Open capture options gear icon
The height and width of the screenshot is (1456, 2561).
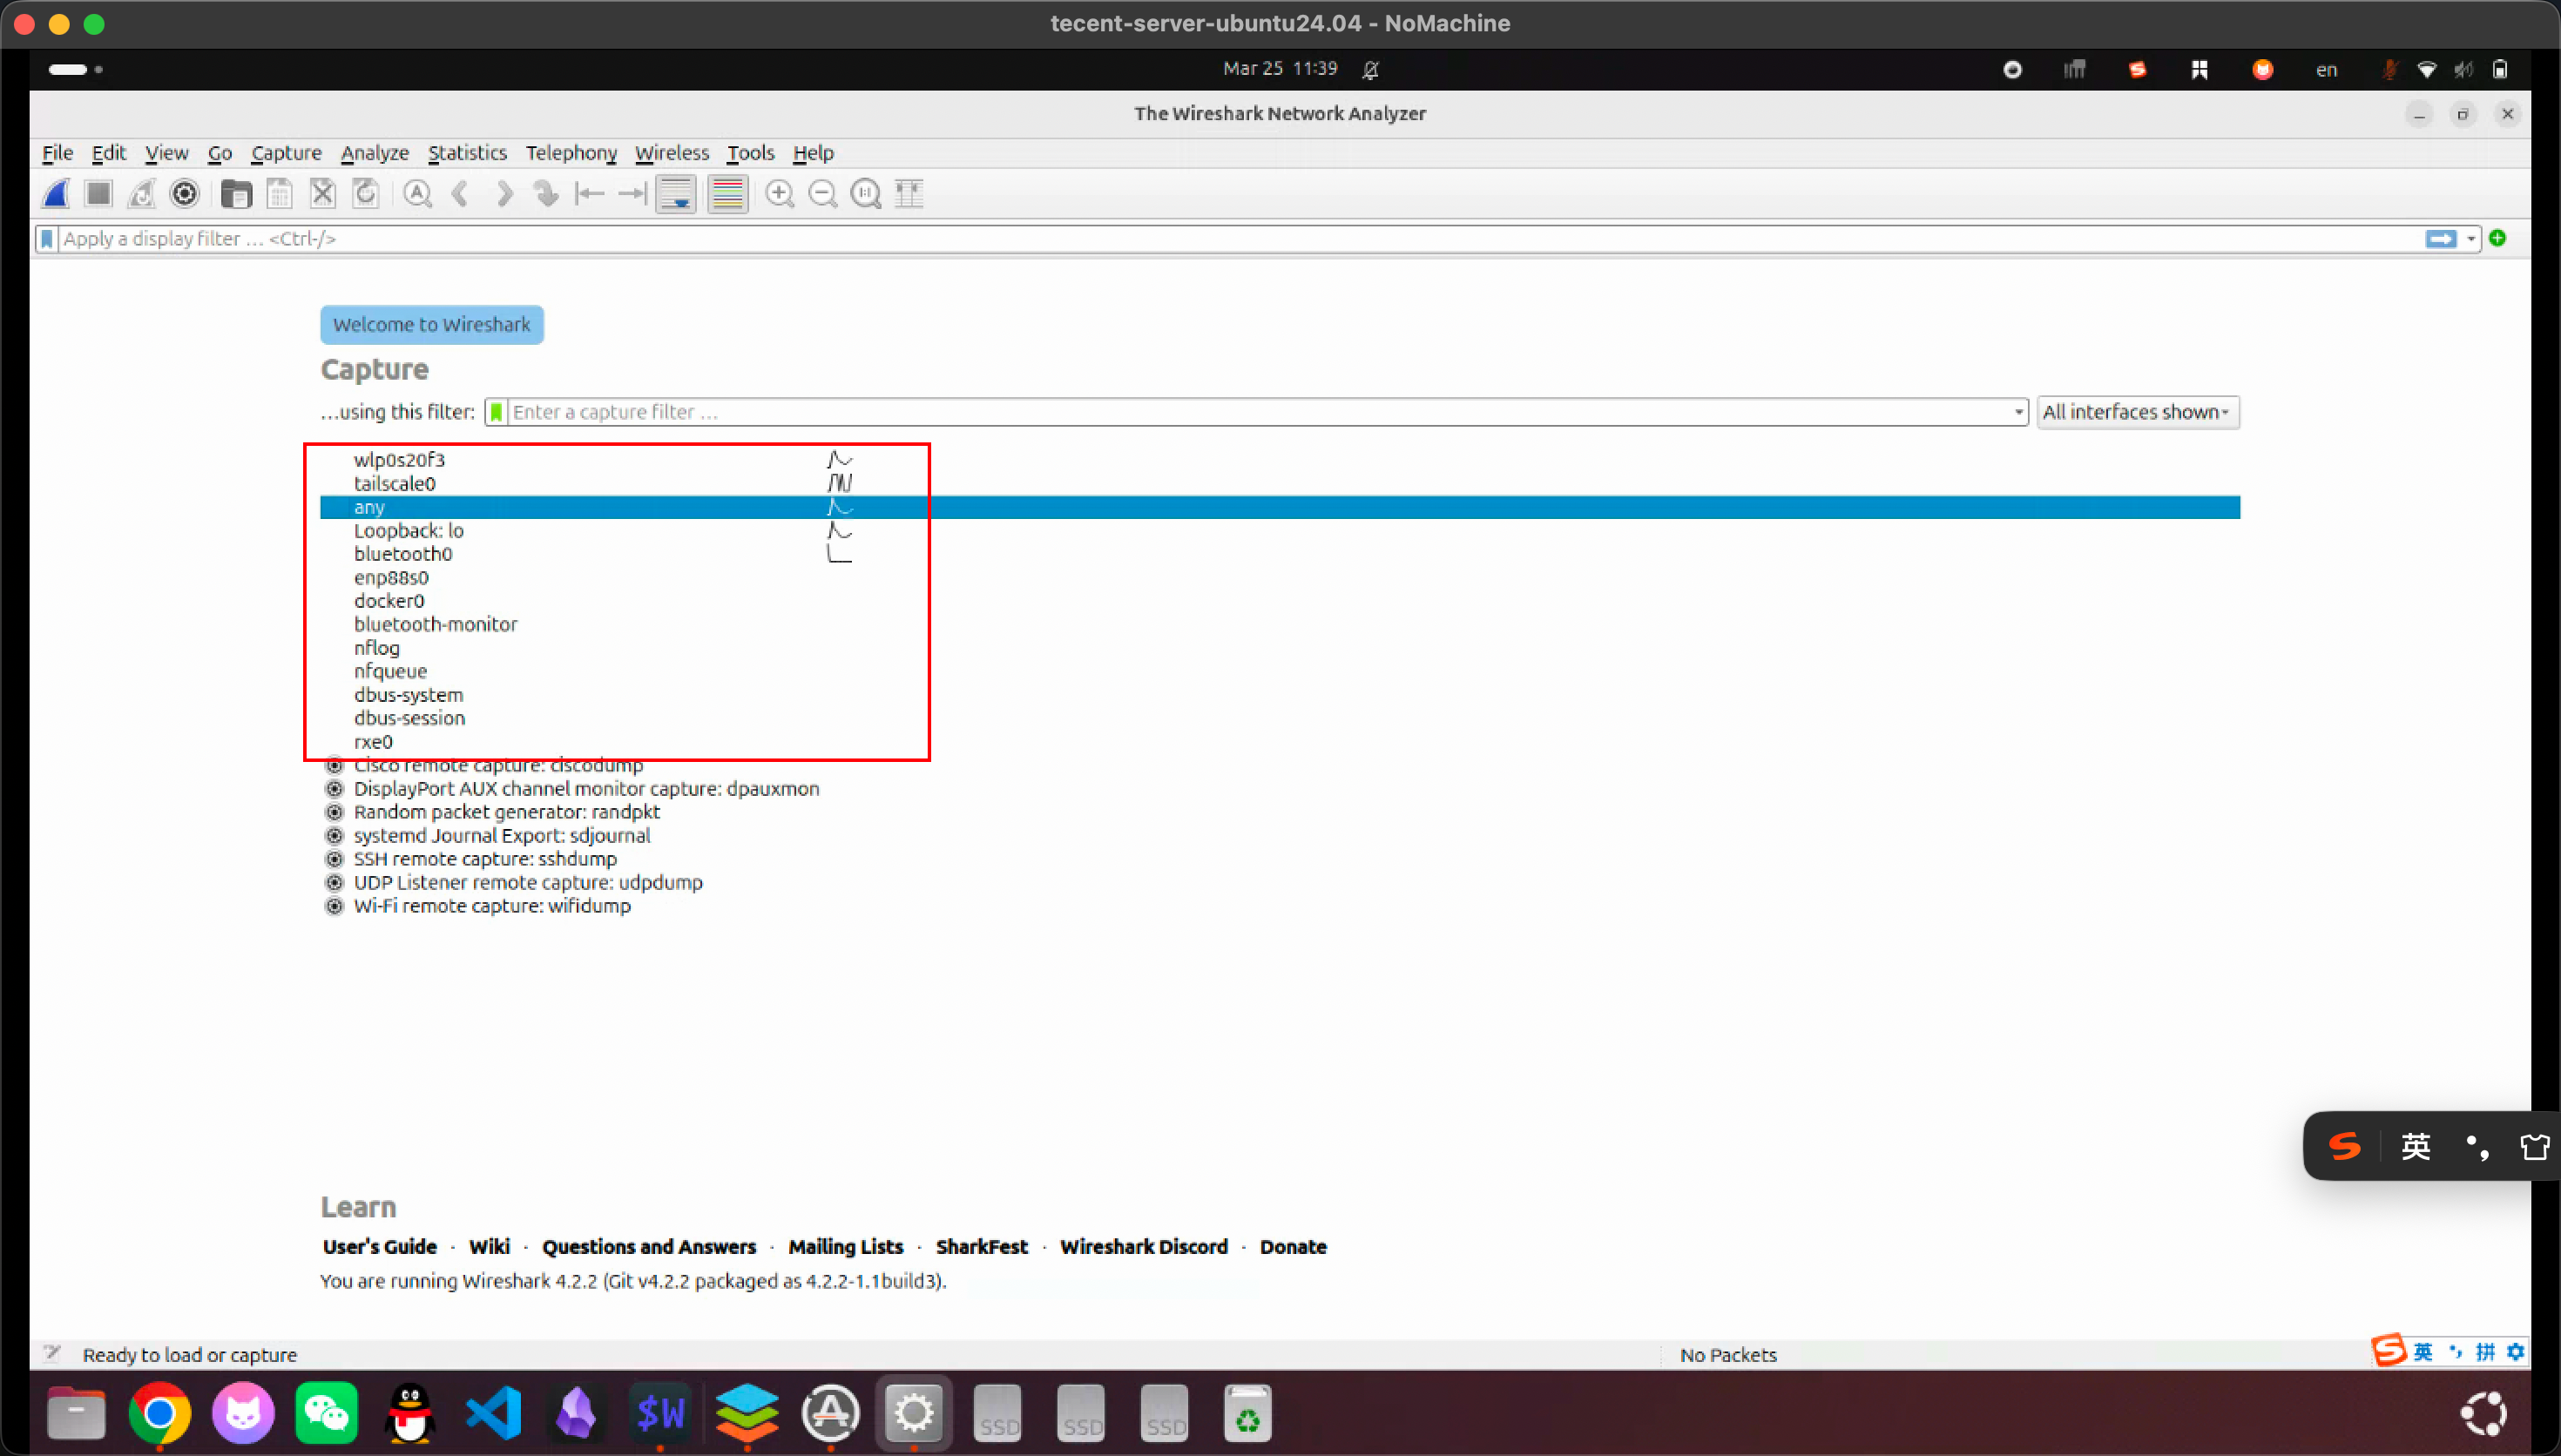[x=185, y=193]
